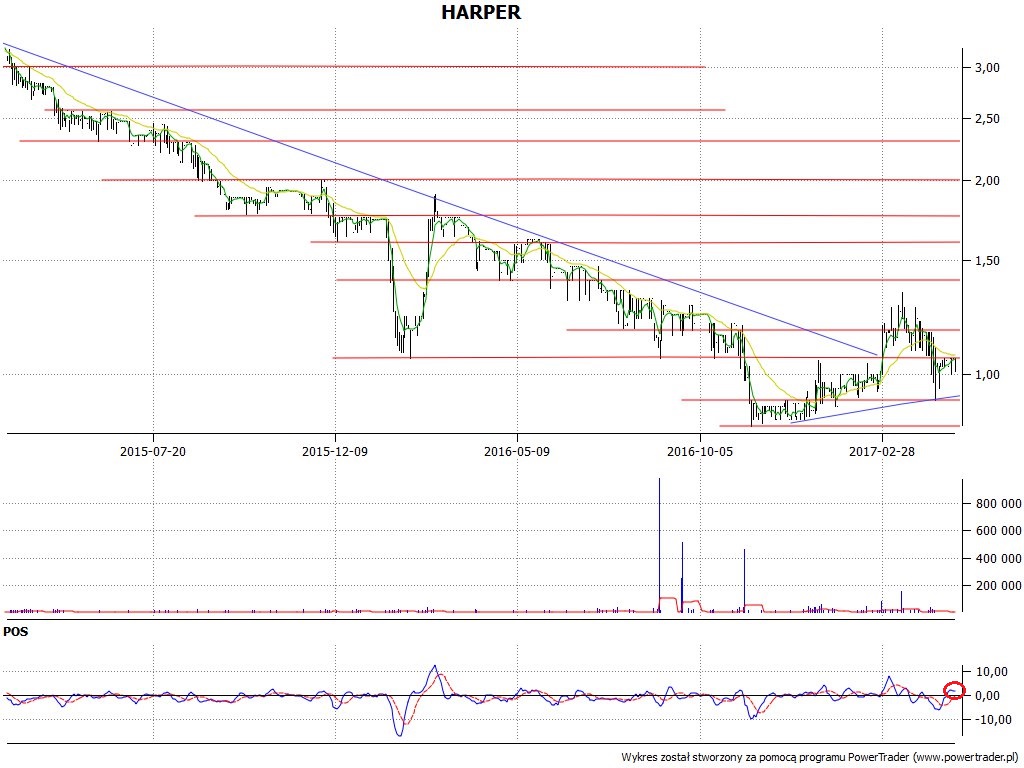Click the 400 000 volume axis label
1024x768 pixels.
999,558
